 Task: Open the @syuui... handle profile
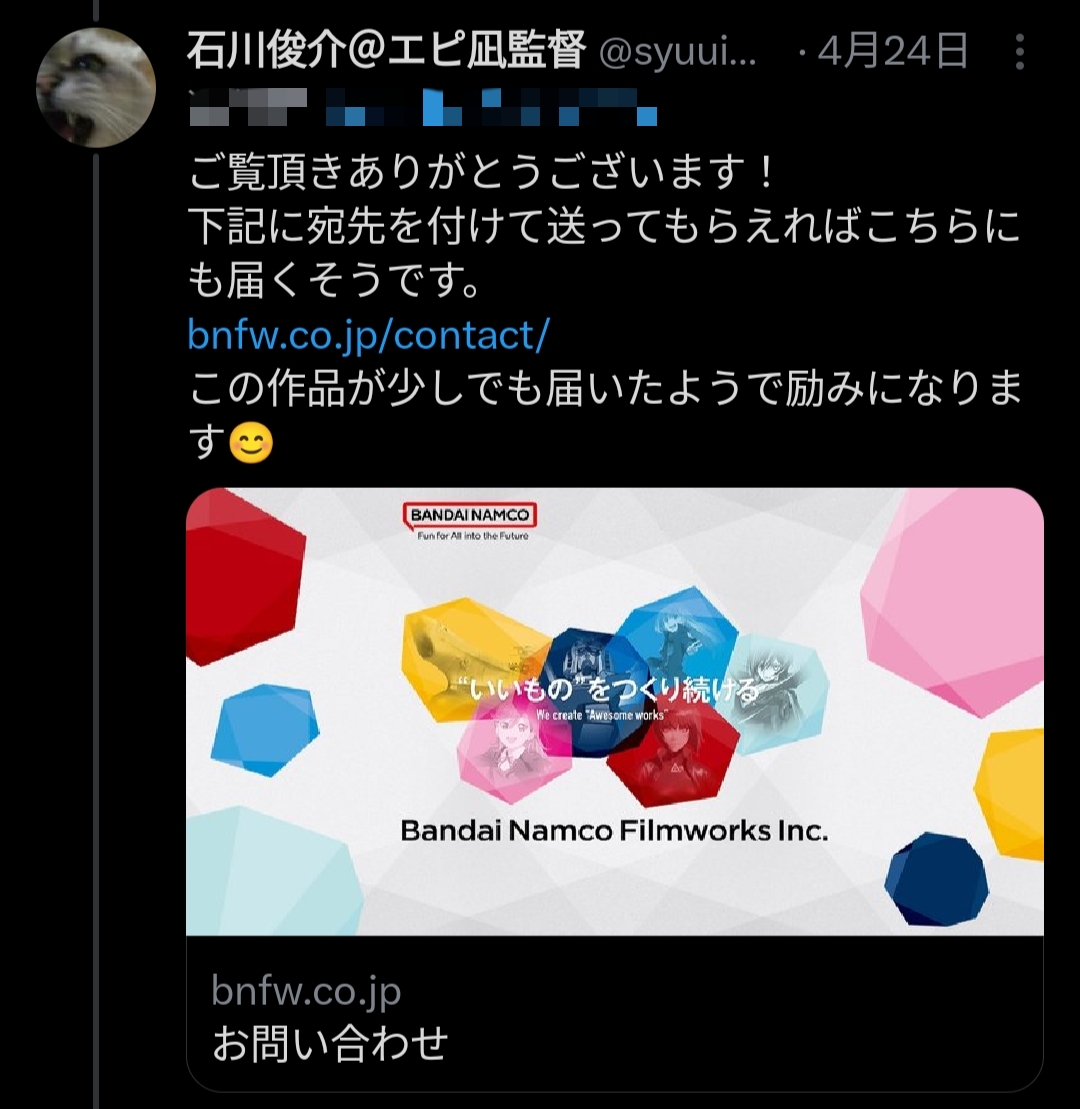pyautogui.click(x=678, y=52)
